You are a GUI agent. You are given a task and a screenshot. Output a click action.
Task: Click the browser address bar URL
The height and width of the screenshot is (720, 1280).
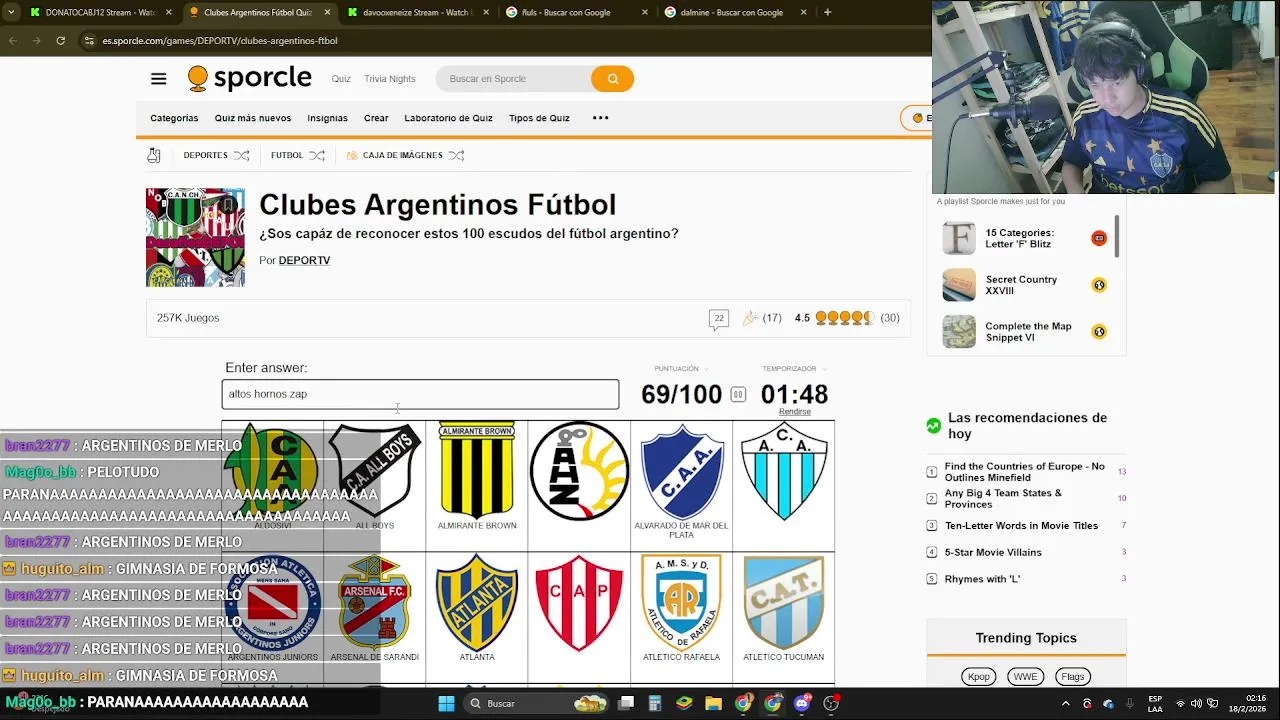coord(220,41)
